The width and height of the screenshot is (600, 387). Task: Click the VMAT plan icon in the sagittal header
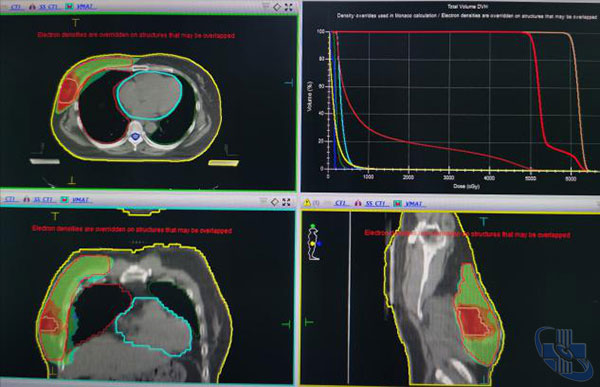[x=398, y=203]
